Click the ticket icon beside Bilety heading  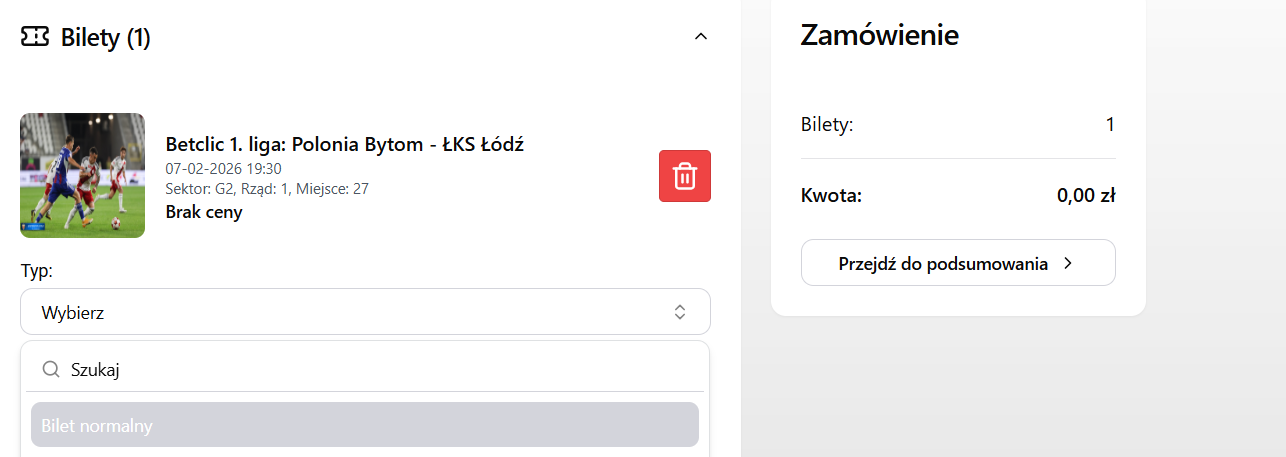(x=35, y=37)
